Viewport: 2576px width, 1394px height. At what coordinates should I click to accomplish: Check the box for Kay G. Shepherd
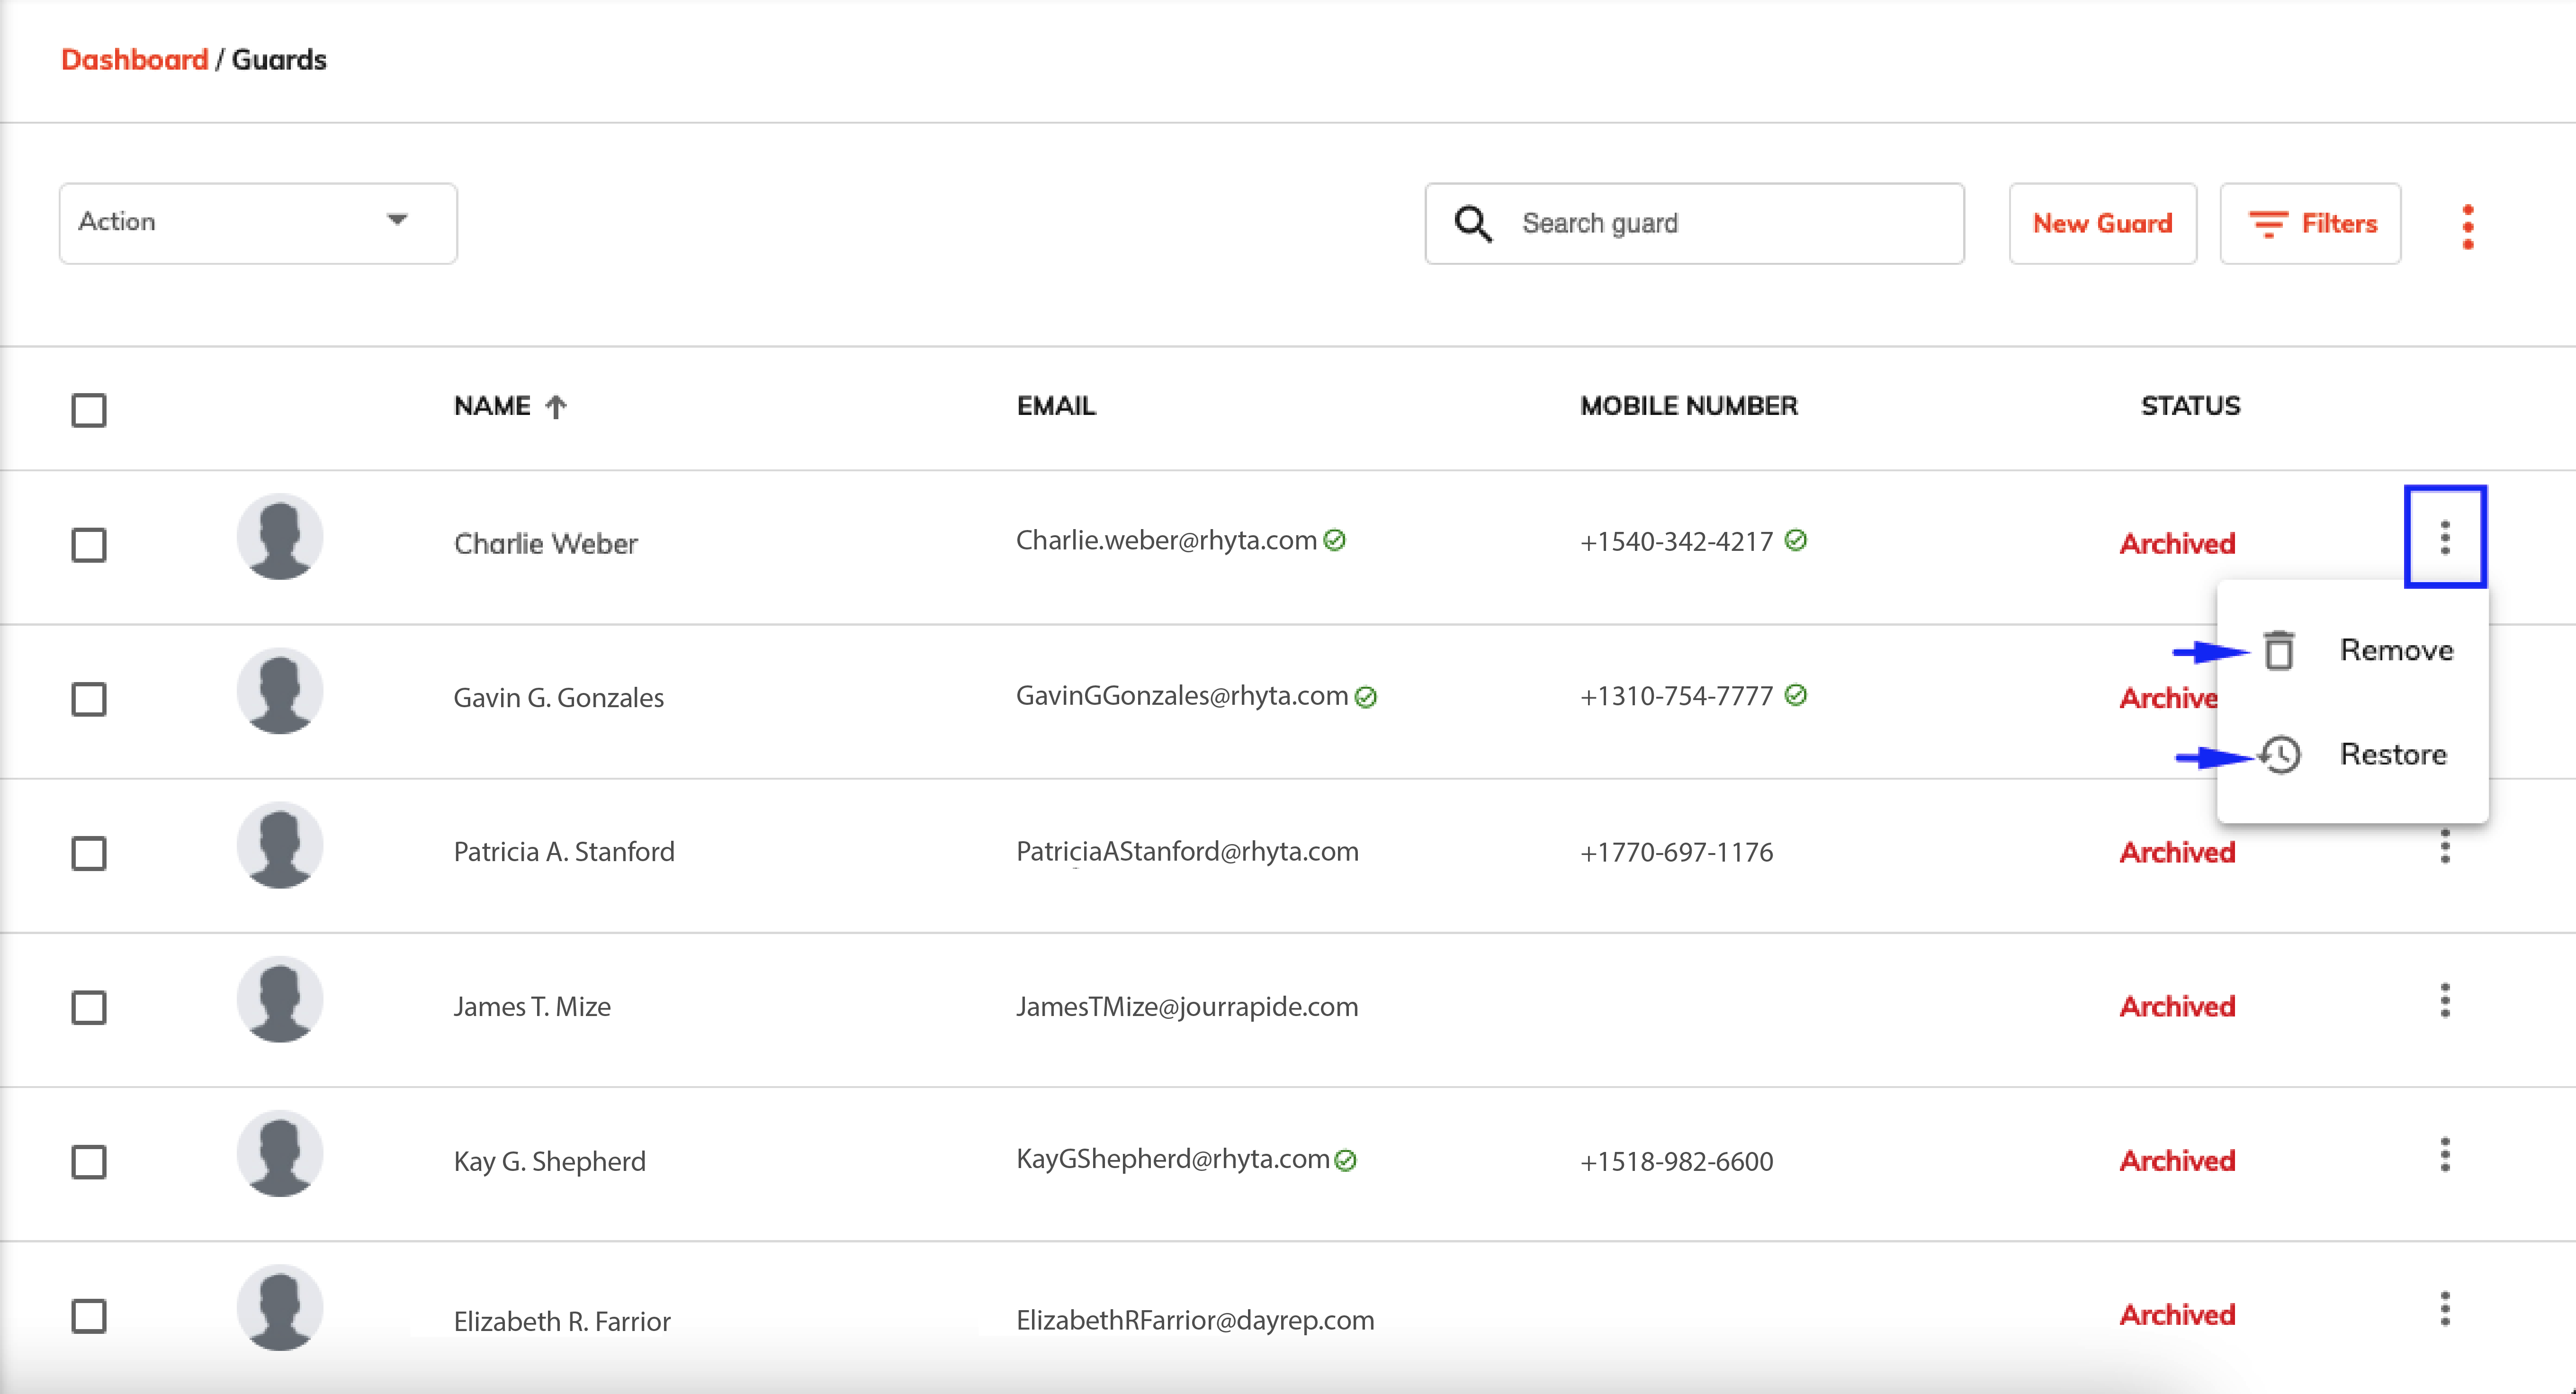pyautogui.click(x=89, y=1161)
